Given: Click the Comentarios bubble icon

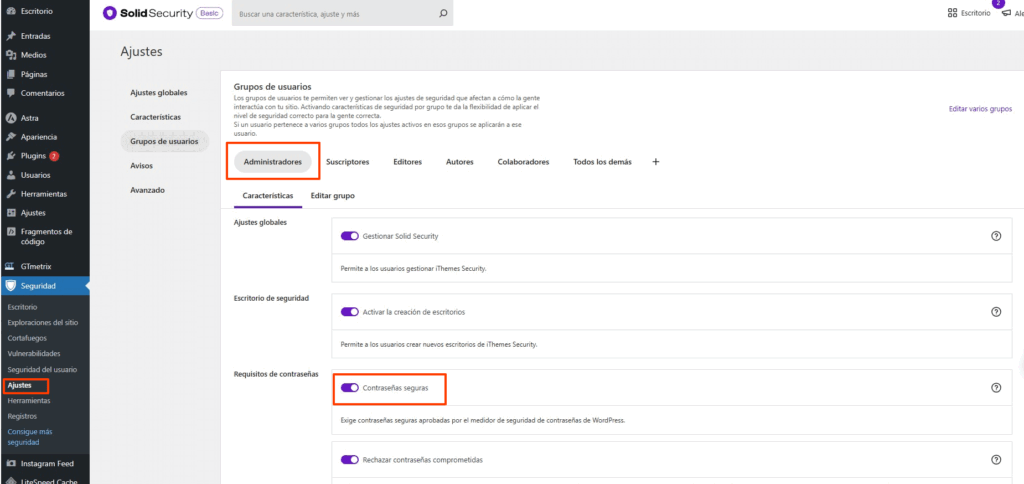Looking at the screenshot, I should tap(10, 93).
